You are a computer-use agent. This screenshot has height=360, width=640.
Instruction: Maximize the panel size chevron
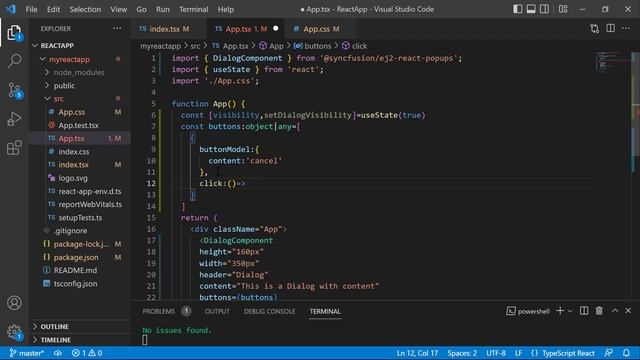click(615, 311)
